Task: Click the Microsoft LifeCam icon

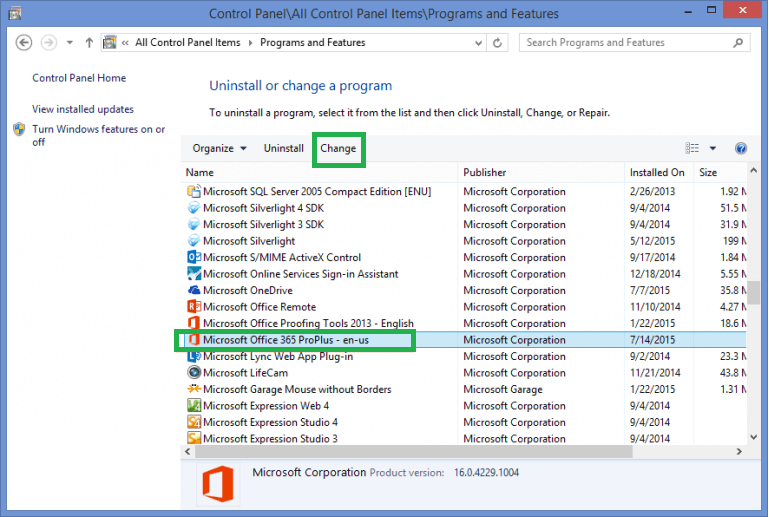Action: [x=194, y=373]
